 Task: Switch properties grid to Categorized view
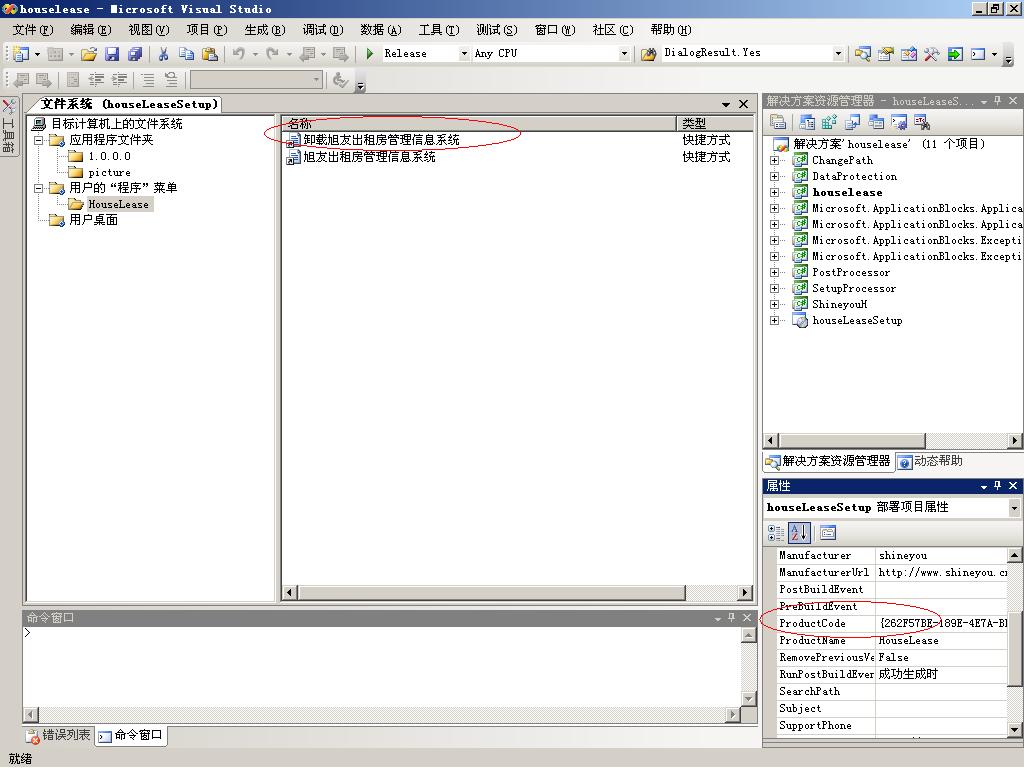[776, 533]
